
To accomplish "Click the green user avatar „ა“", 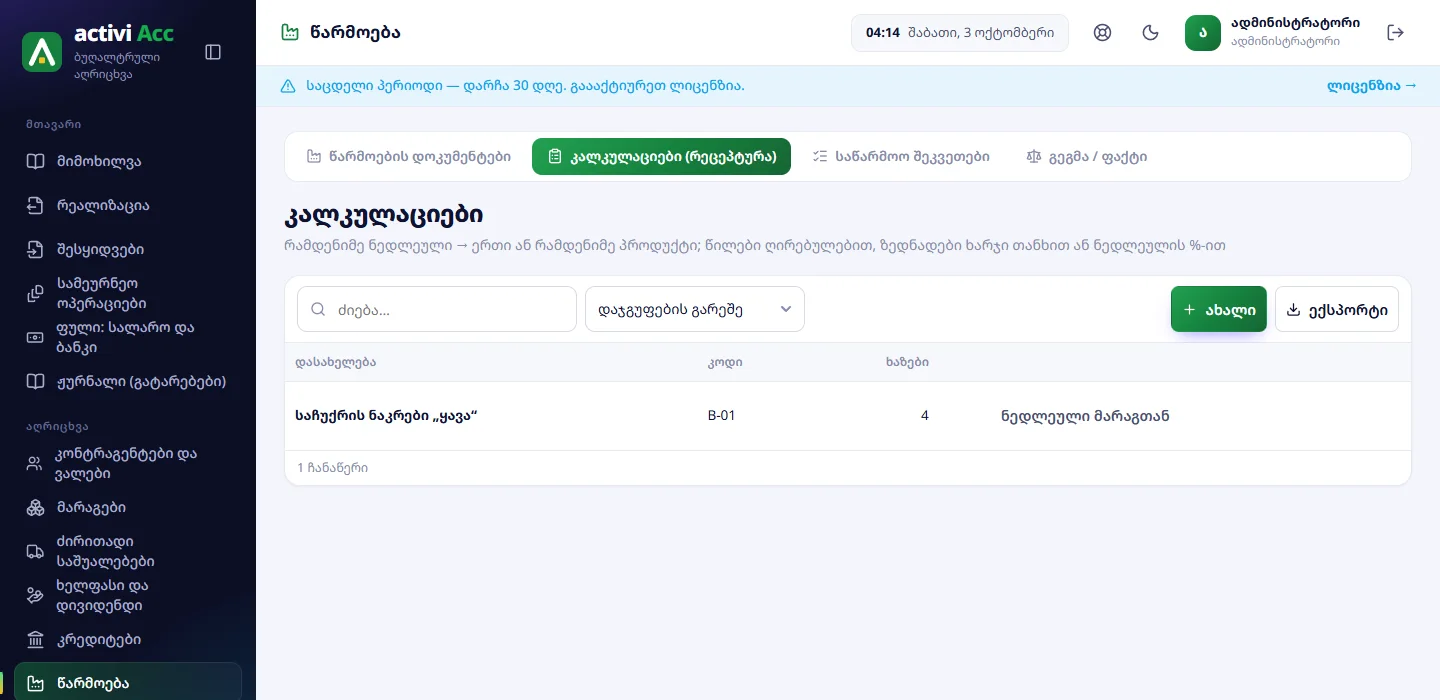I will 1203,33.
